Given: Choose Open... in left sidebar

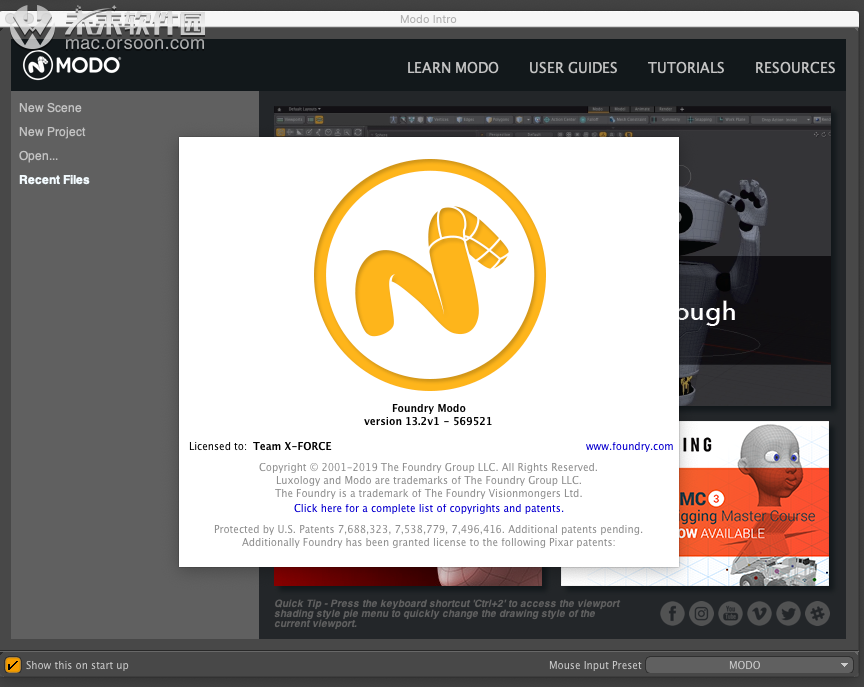Looking at the screenshot, I should (x=39, y=156).
